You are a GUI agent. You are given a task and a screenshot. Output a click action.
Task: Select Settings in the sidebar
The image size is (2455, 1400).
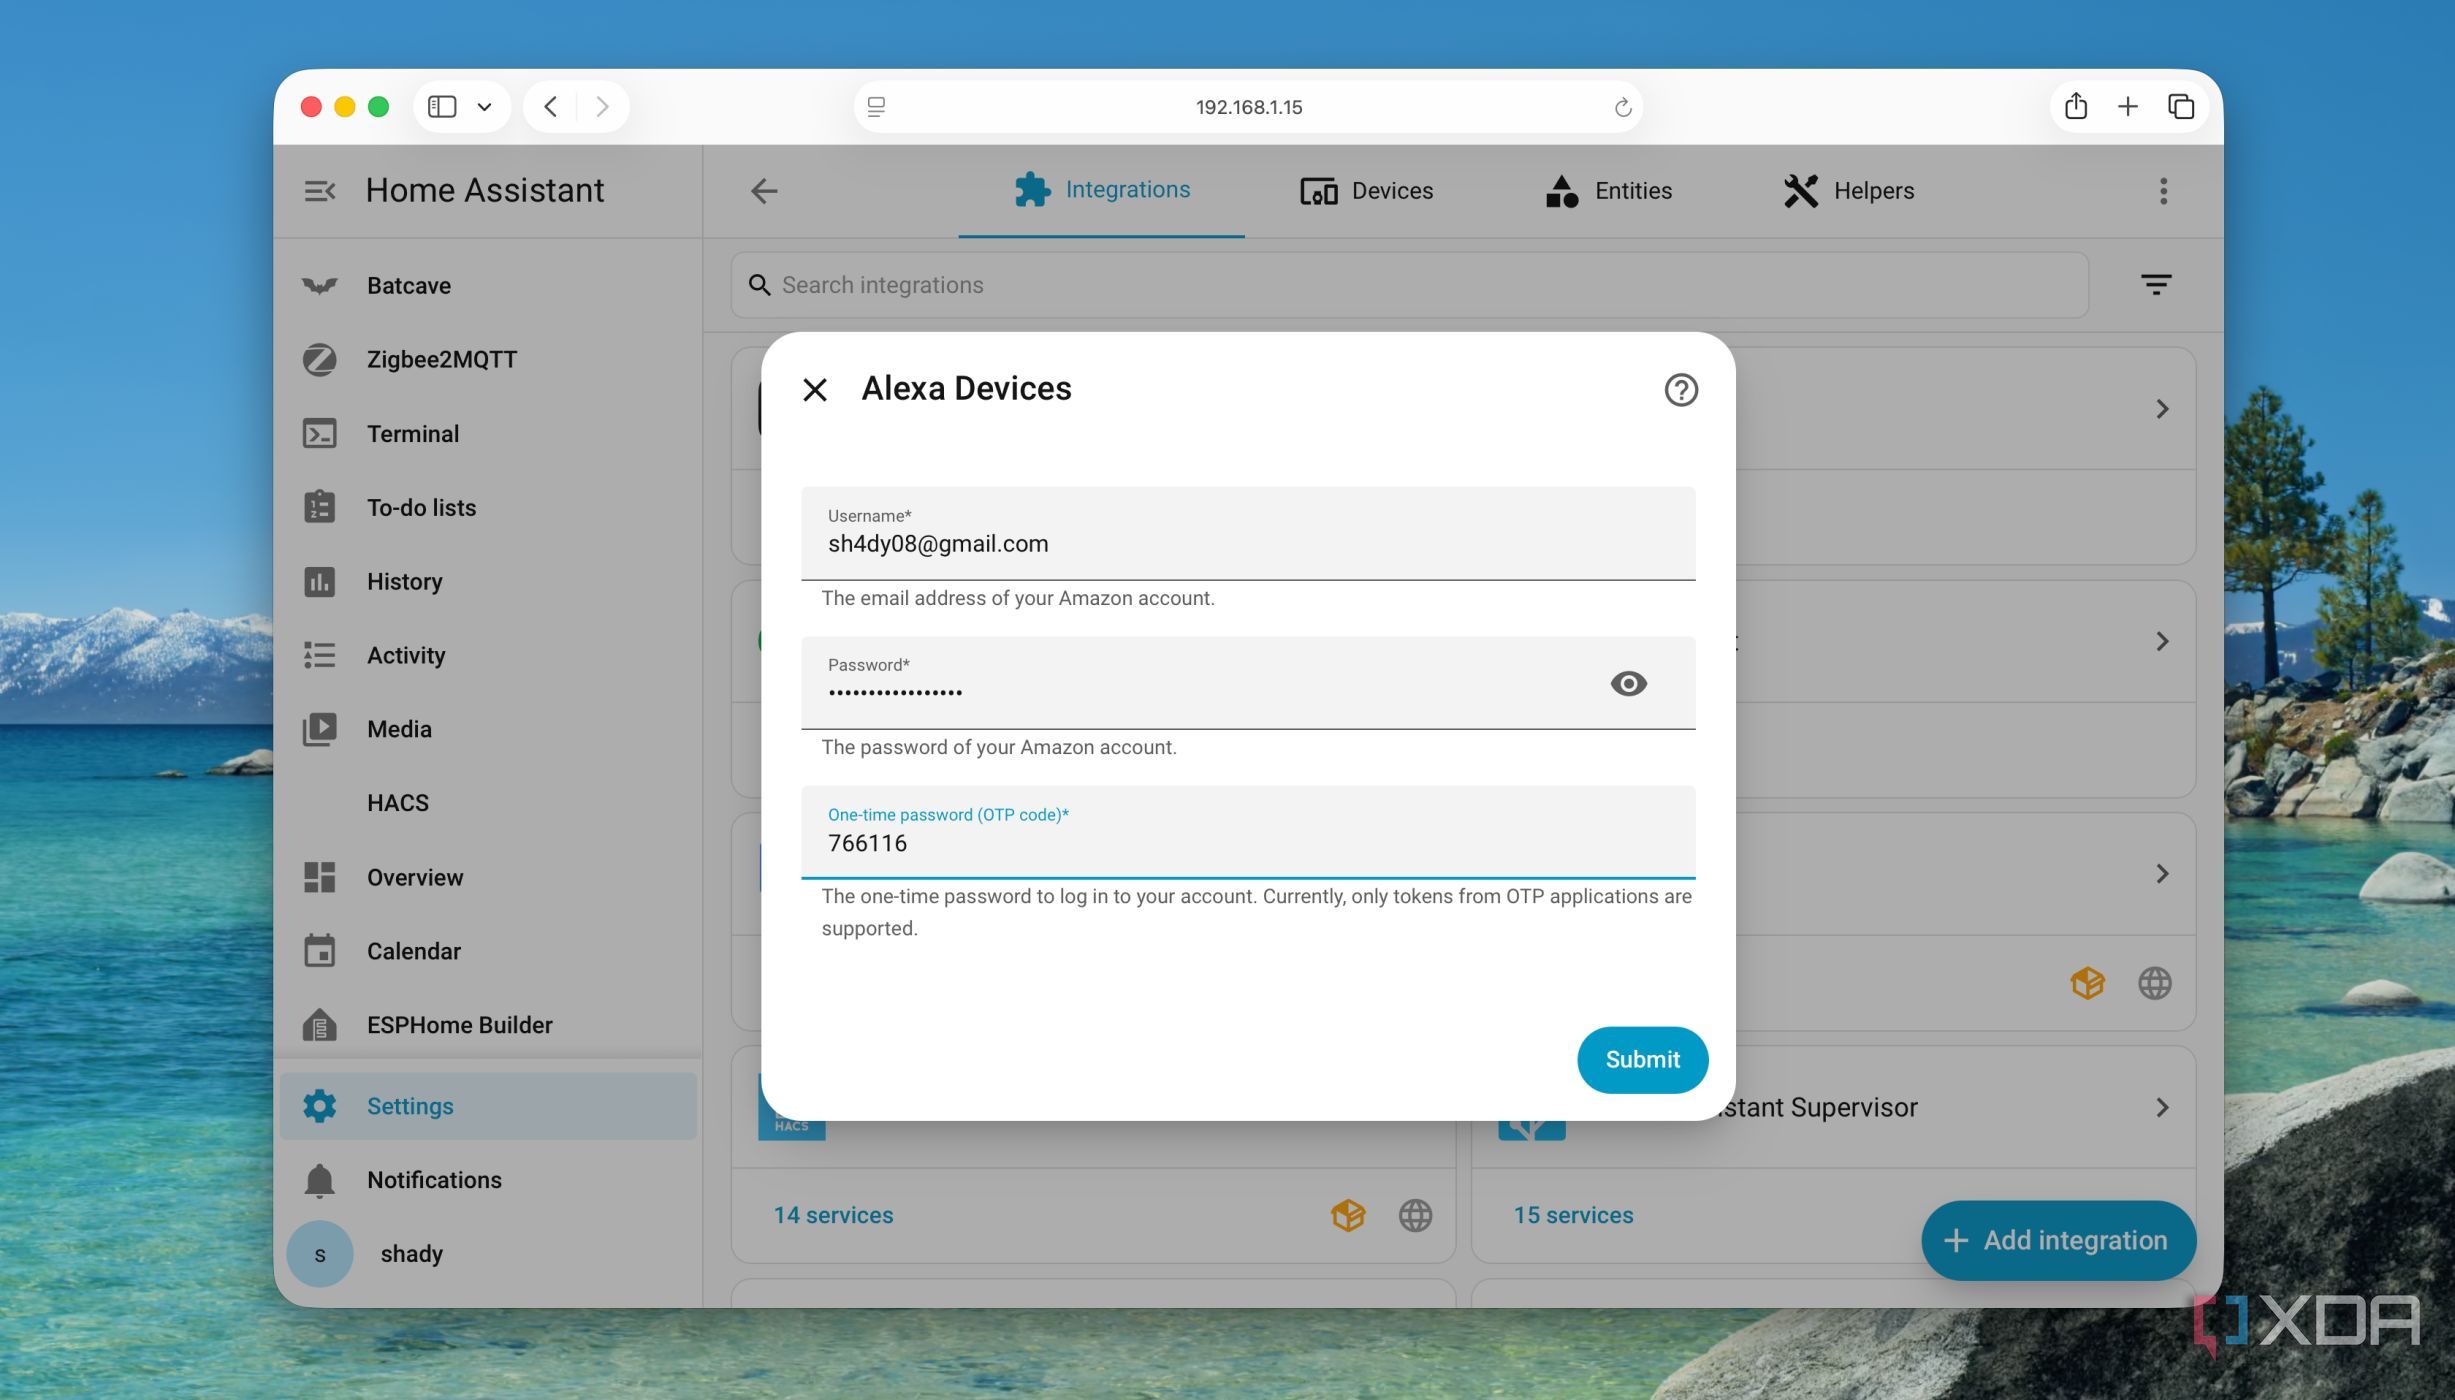point(488,1106)
